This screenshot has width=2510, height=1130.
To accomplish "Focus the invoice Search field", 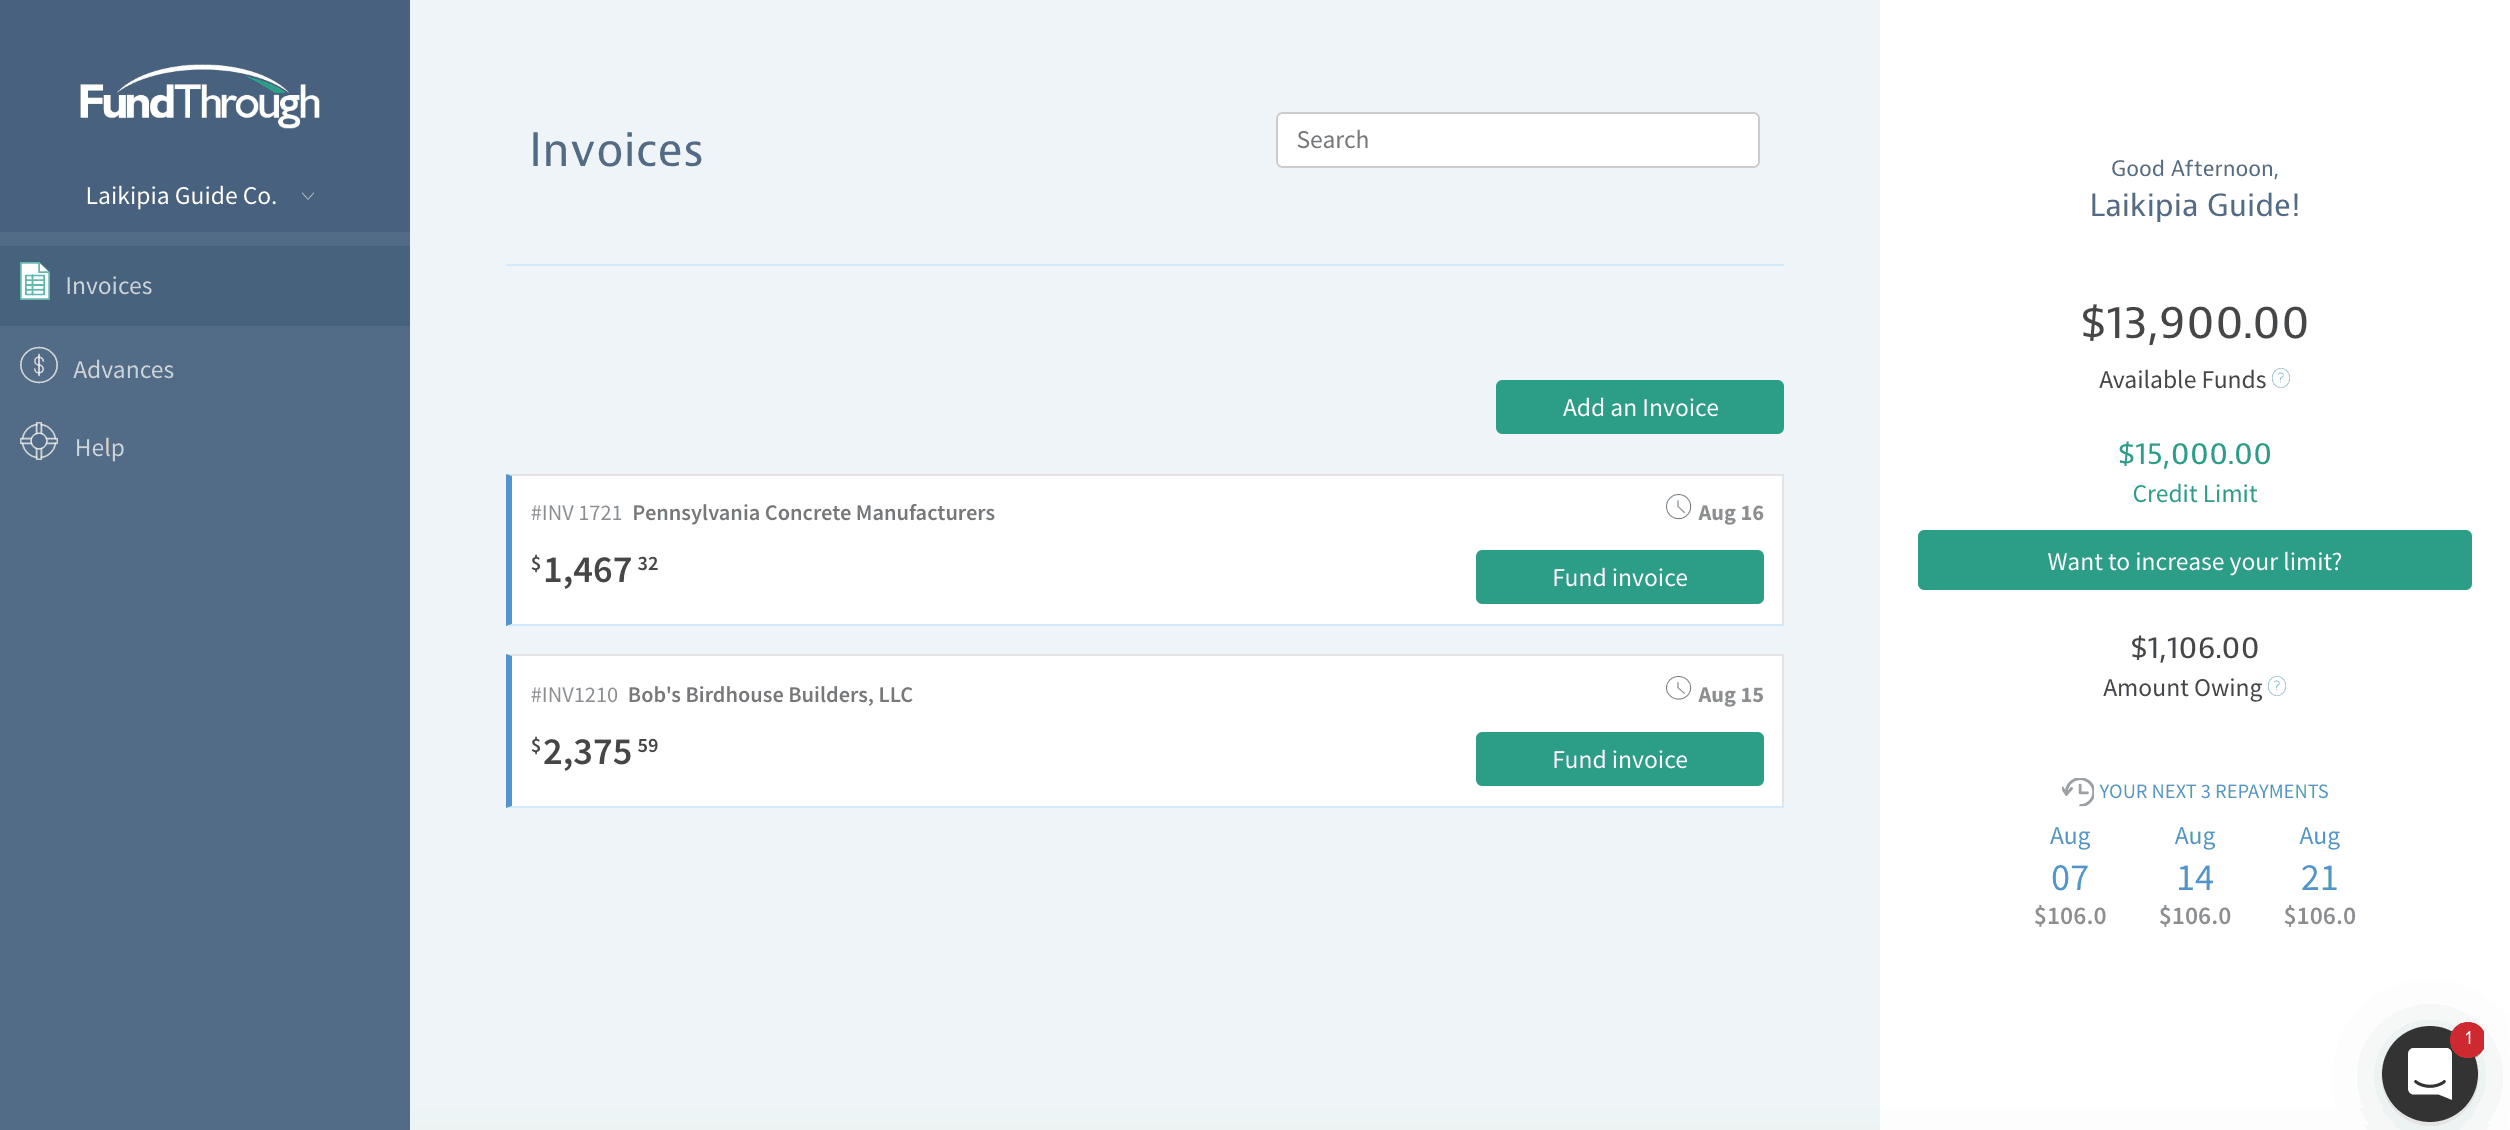I will tap(1518, 140).
